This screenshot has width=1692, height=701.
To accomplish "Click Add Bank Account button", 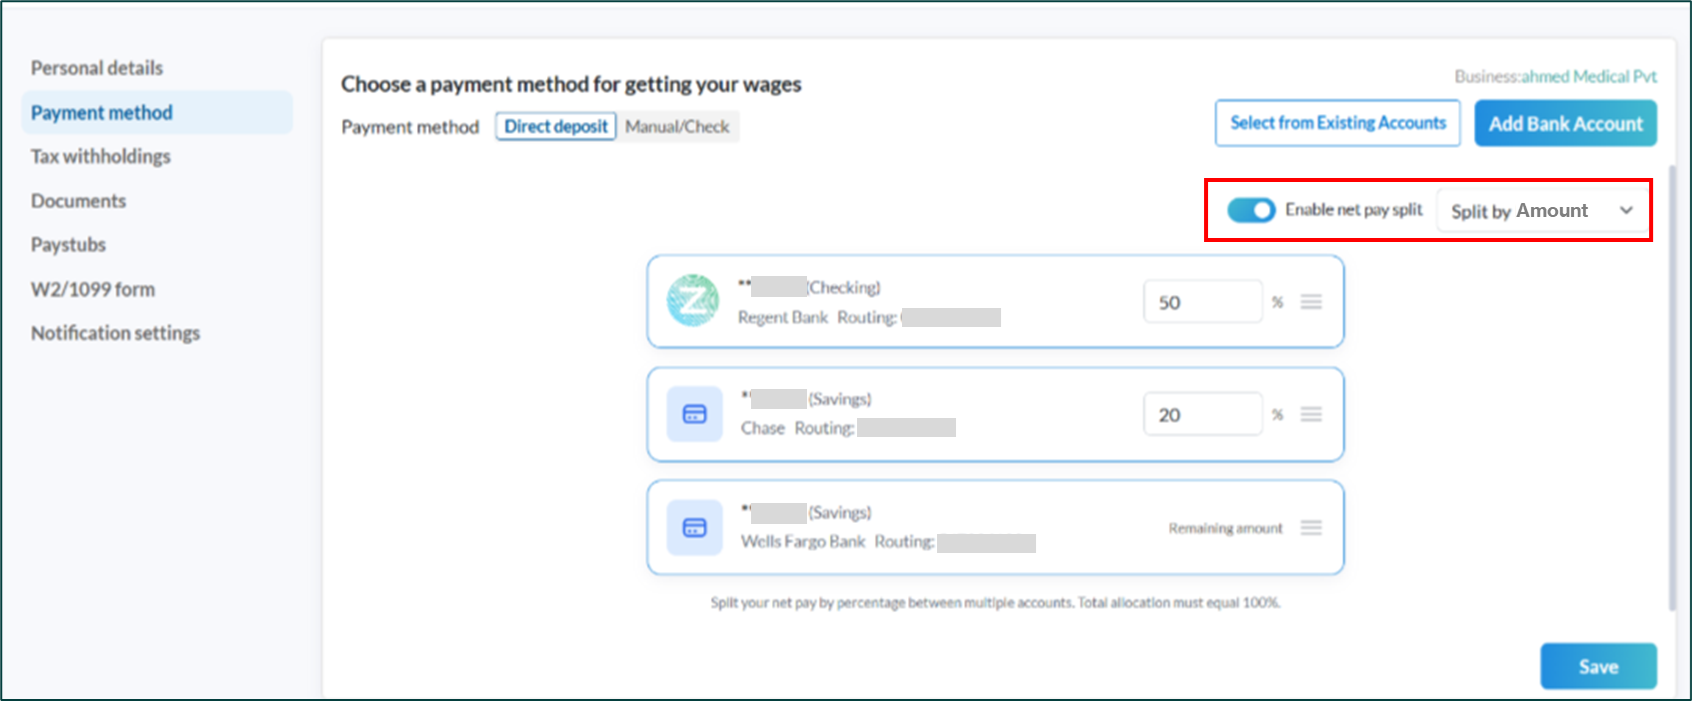I will [x=1566, y=124].
